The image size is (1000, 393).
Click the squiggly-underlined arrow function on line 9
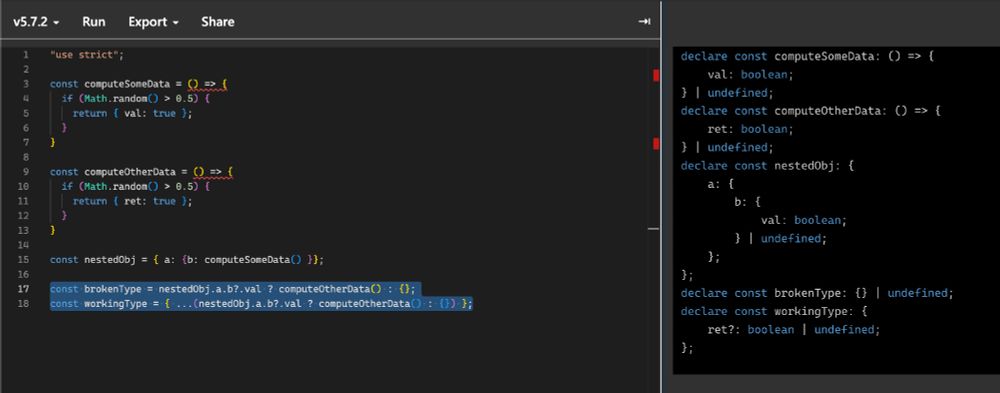tap(213, 172)
